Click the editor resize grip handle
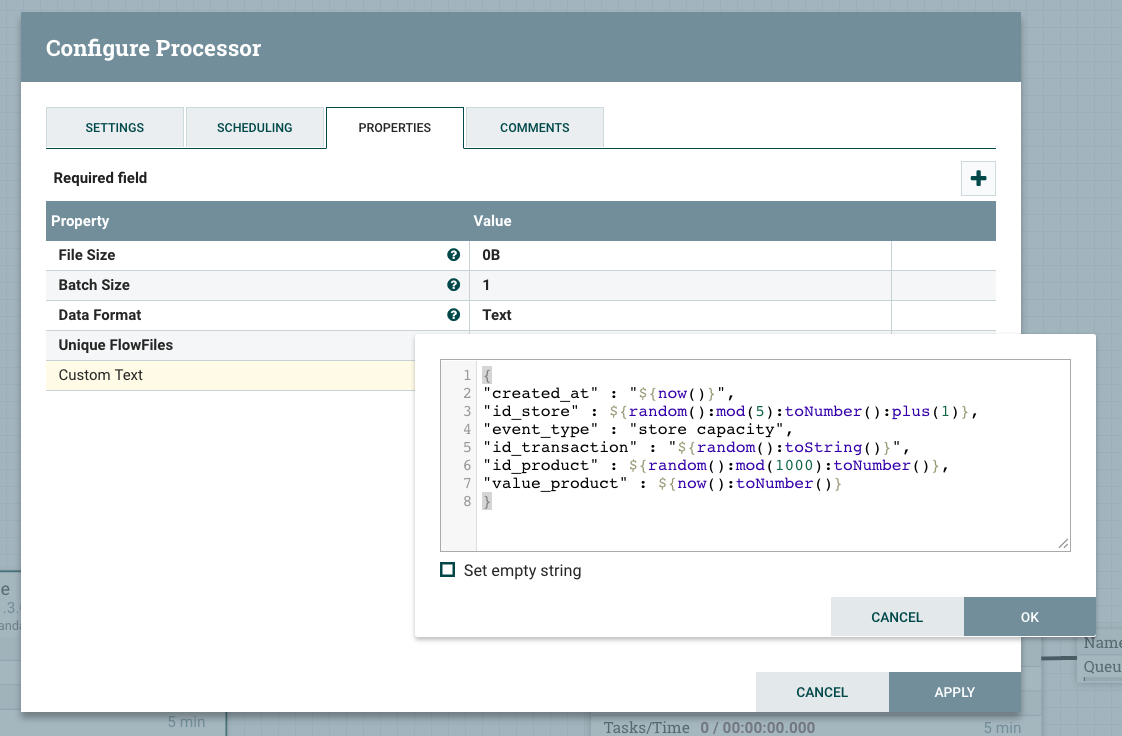The image size is (1122, 736). point(1063,543)
